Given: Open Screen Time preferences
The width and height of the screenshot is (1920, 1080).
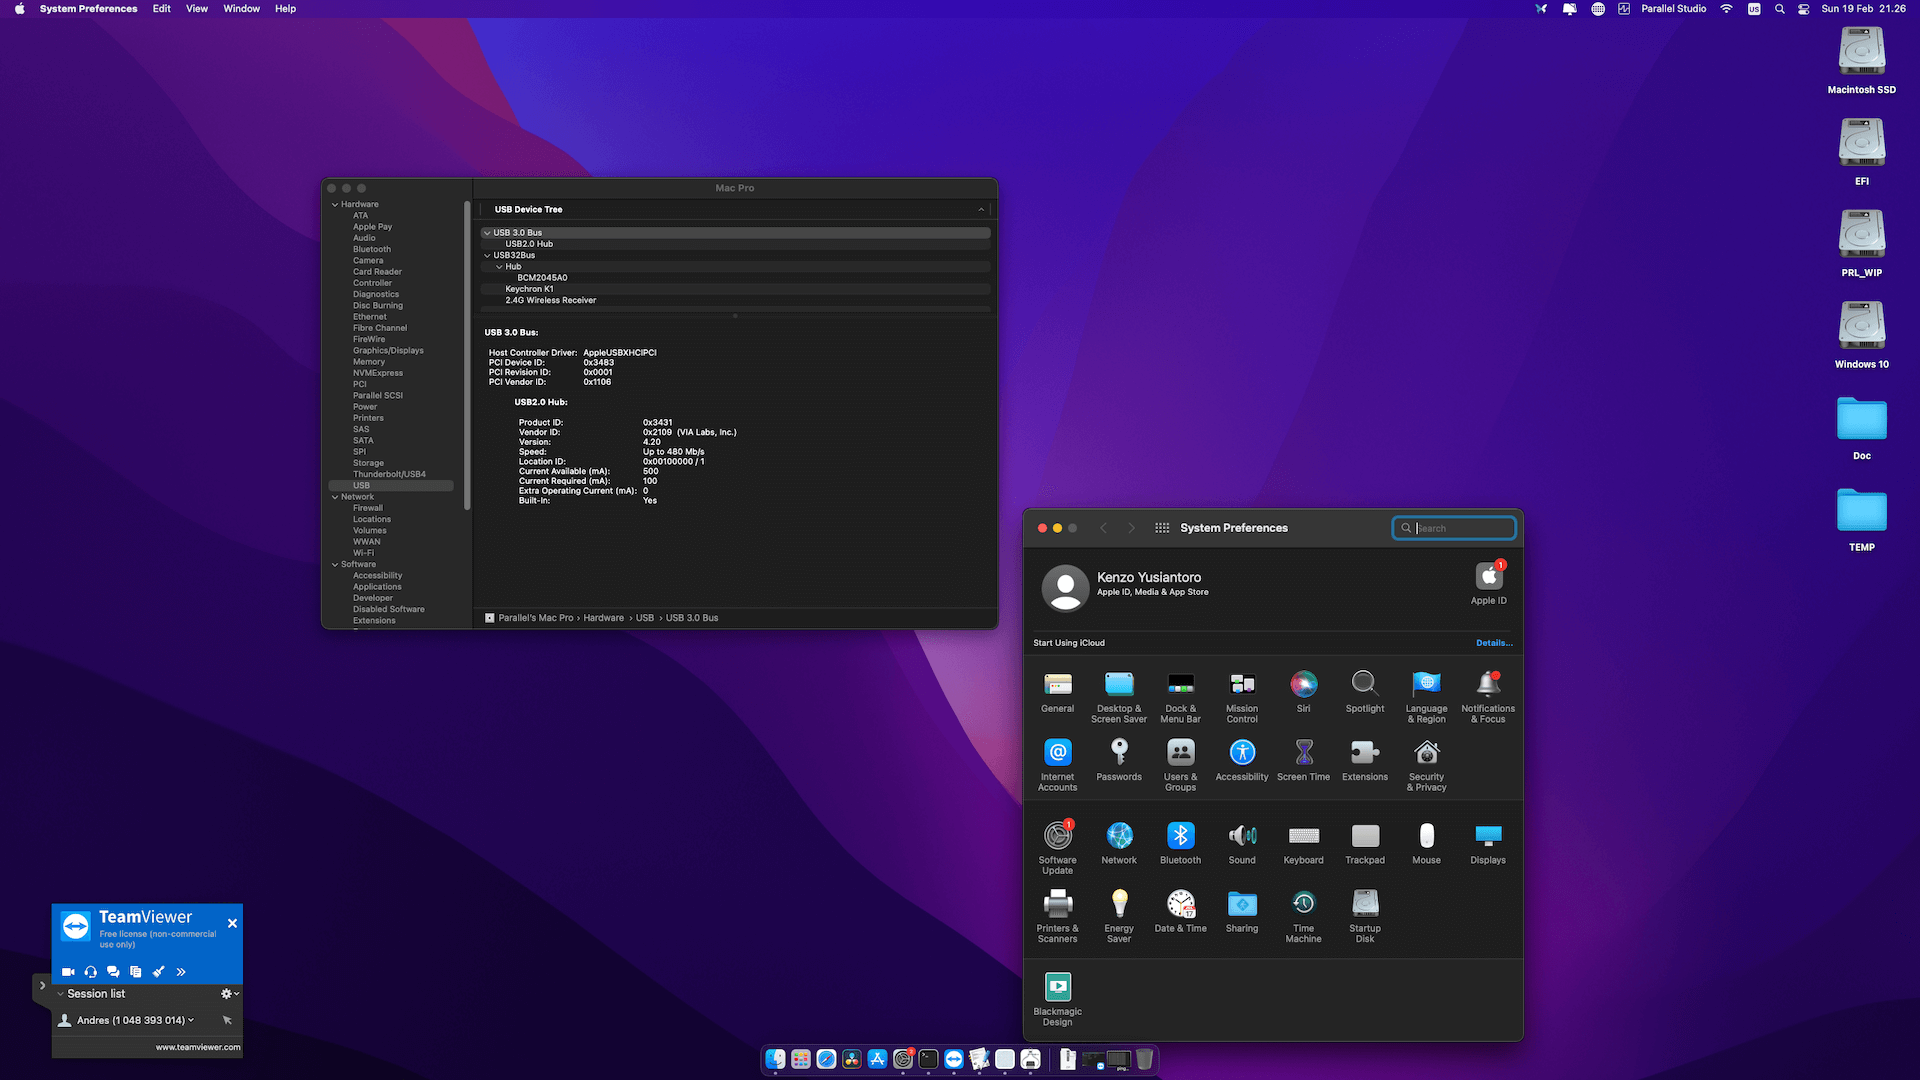Looking at the screenshot, I should [x=1303, y=760].
